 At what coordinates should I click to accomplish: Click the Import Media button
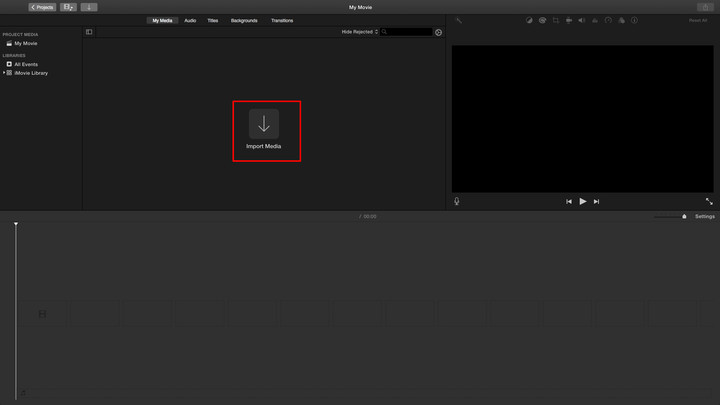(x=264, y=130)
